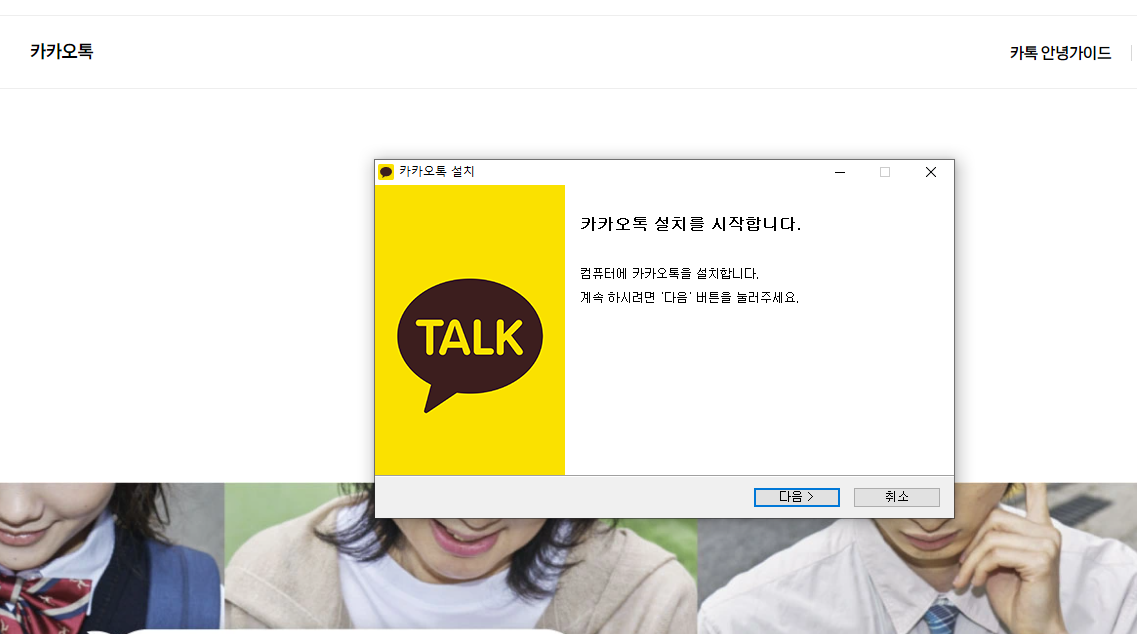This screenshot has width=1137, height=634.
Task: Open the 카톡 안녕가이드 link on webpage
Action: tap(1060, 53)
